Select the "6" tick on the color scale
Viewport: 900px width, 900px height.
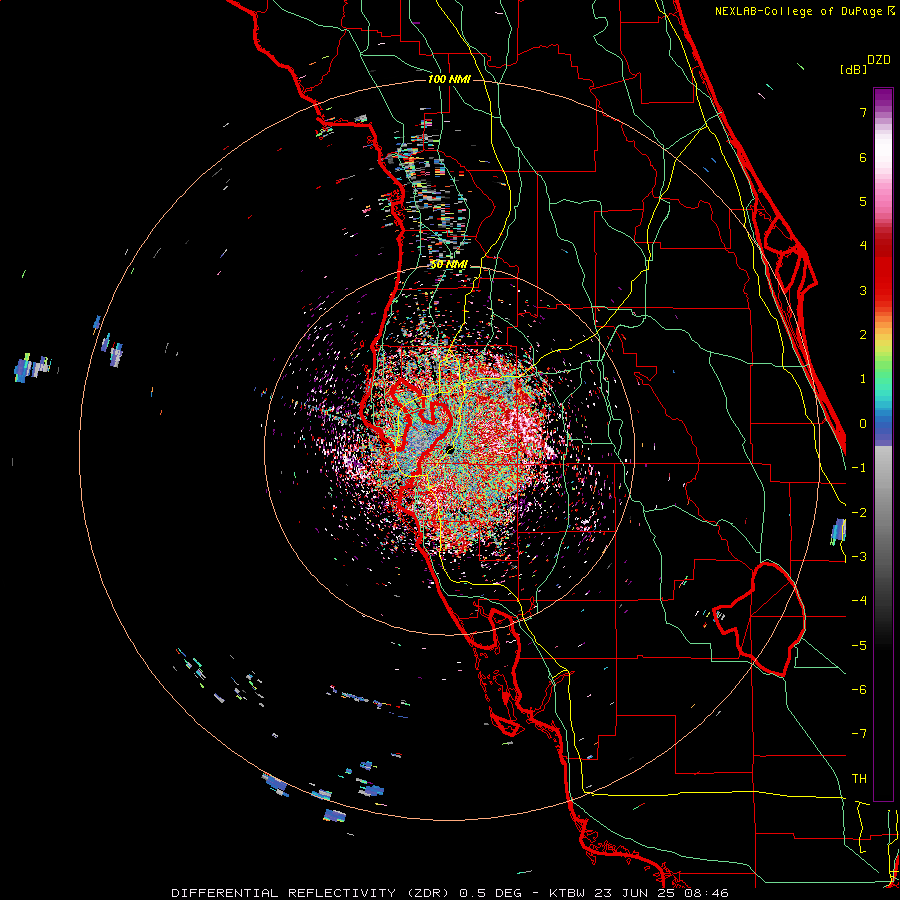click(x=863, y=157)
